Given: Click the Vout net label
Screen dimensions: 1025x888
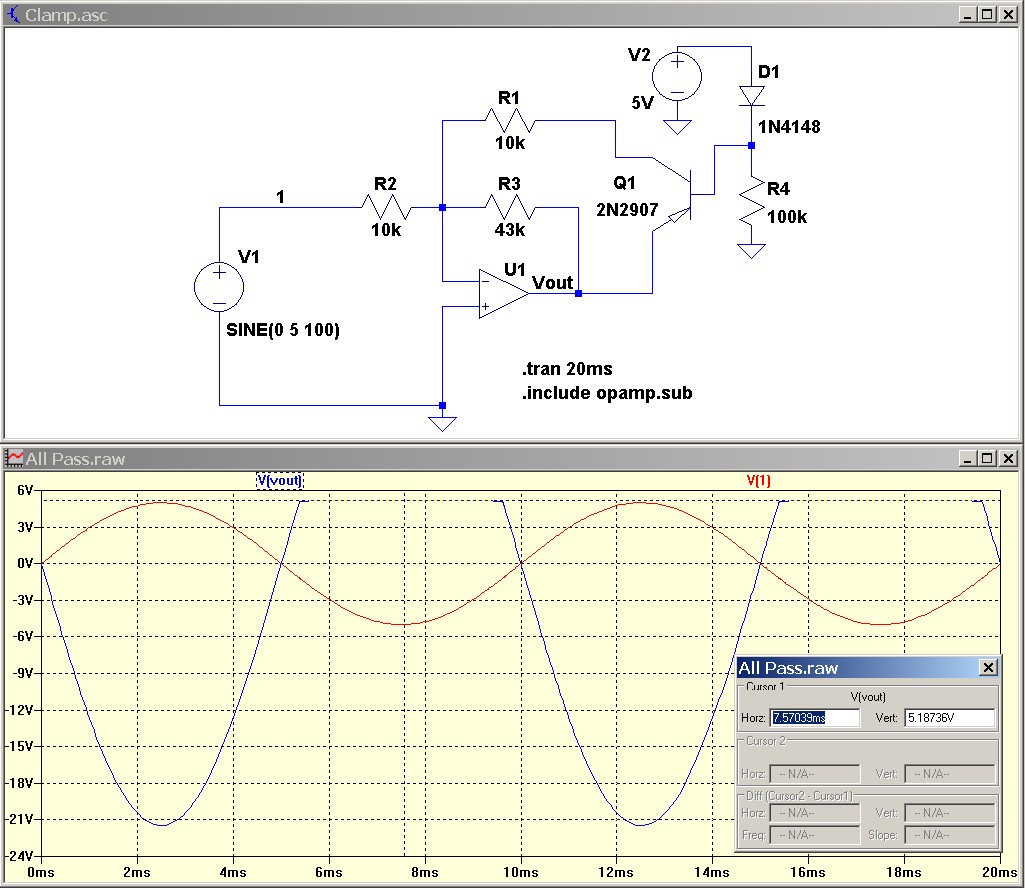Looking at the screenshot, I should pyautogui.click(x=552, y=282).
